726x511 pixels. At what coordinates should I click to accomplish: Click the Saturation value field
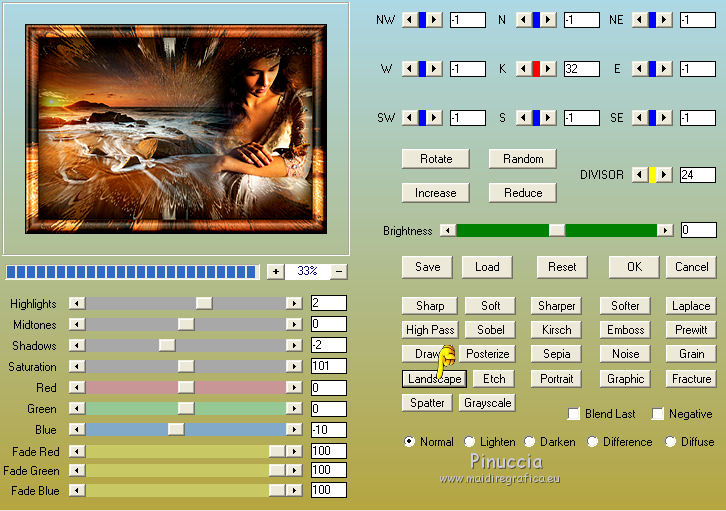click(329, 366)
